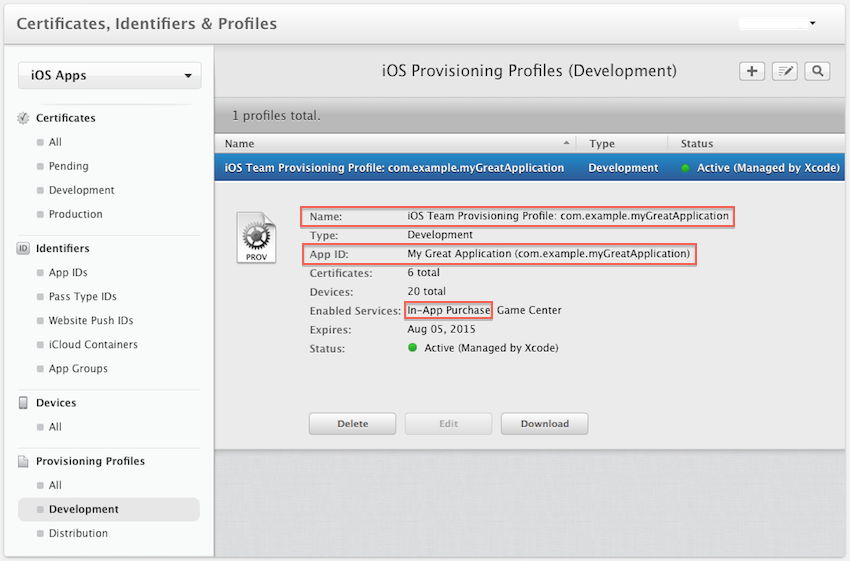Image resolution: width=850 pixels, height=561 pixels.
Task: Click the Certificates section icon
Action: [x=24, y=118]
